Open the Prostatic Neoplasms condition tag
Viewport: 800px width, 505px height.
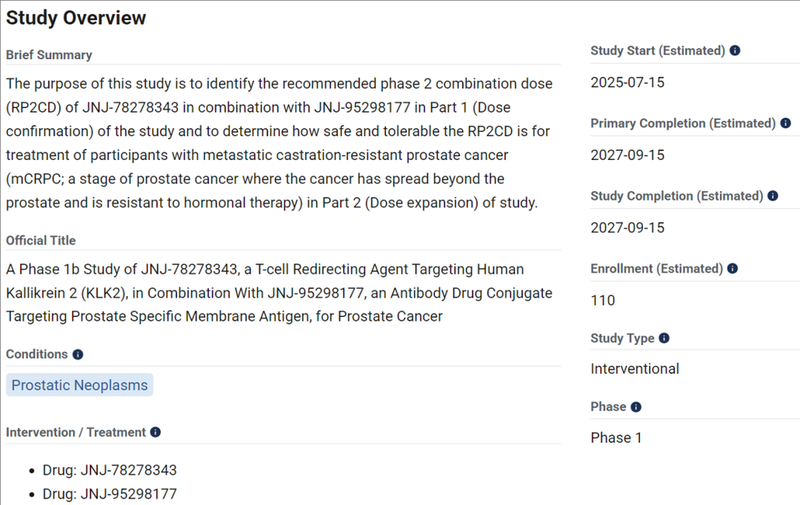pos(80,385)
